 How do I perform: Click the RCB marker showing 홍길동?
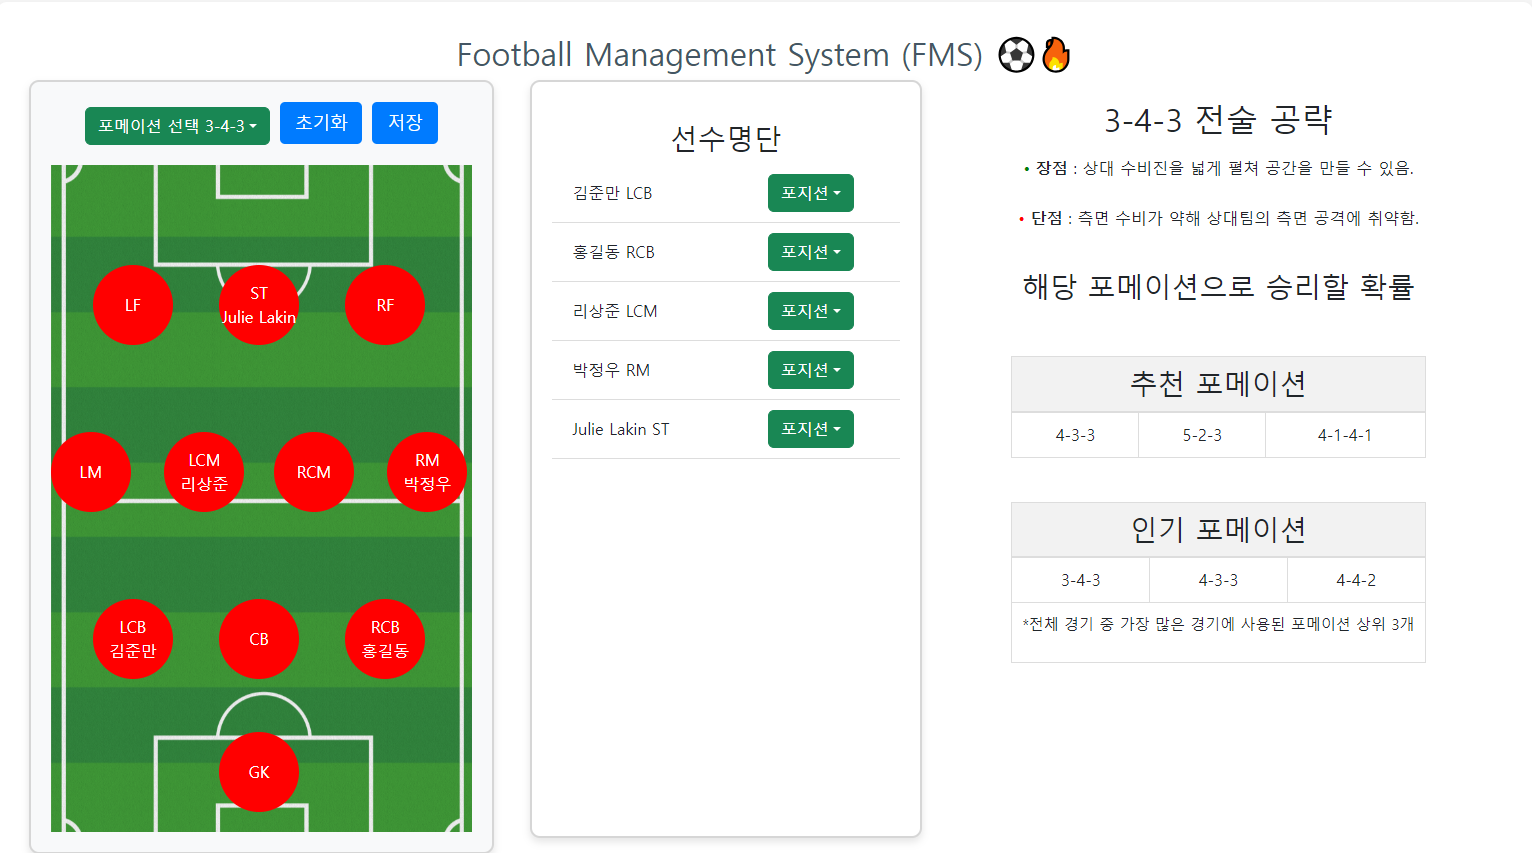385,638
